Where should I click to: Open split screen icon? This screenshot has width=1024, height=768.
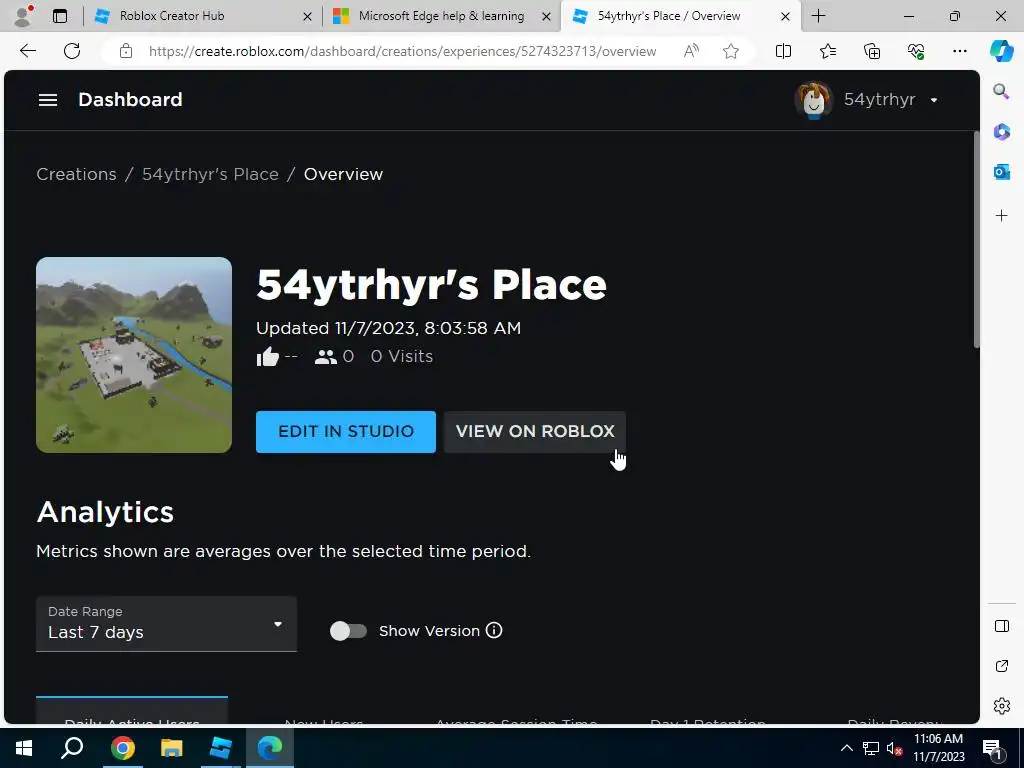(x=783, y=51)
